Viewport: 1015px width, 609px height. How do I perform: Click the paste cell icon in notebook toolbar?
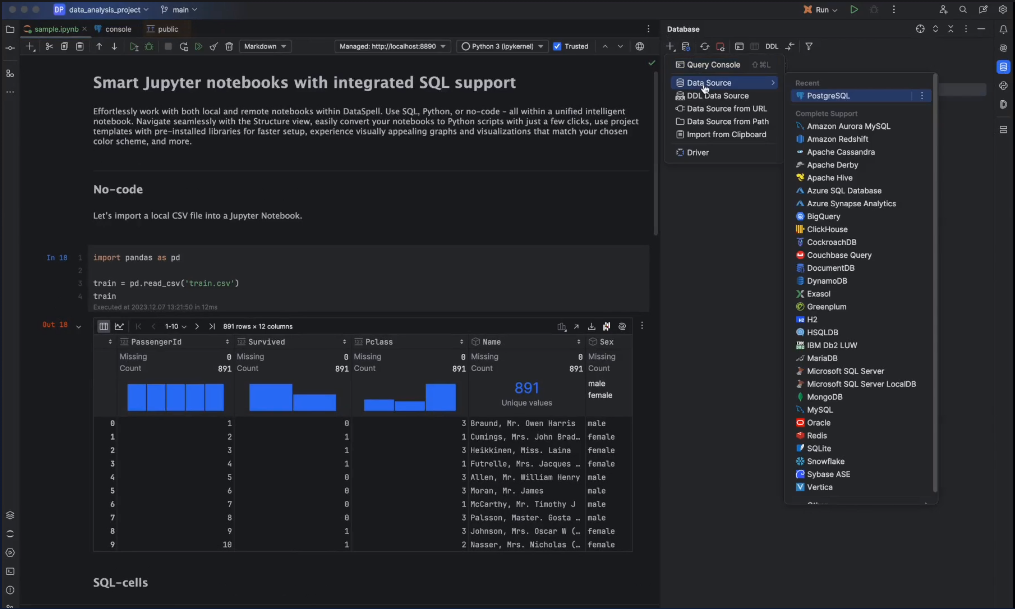[80, 47]
